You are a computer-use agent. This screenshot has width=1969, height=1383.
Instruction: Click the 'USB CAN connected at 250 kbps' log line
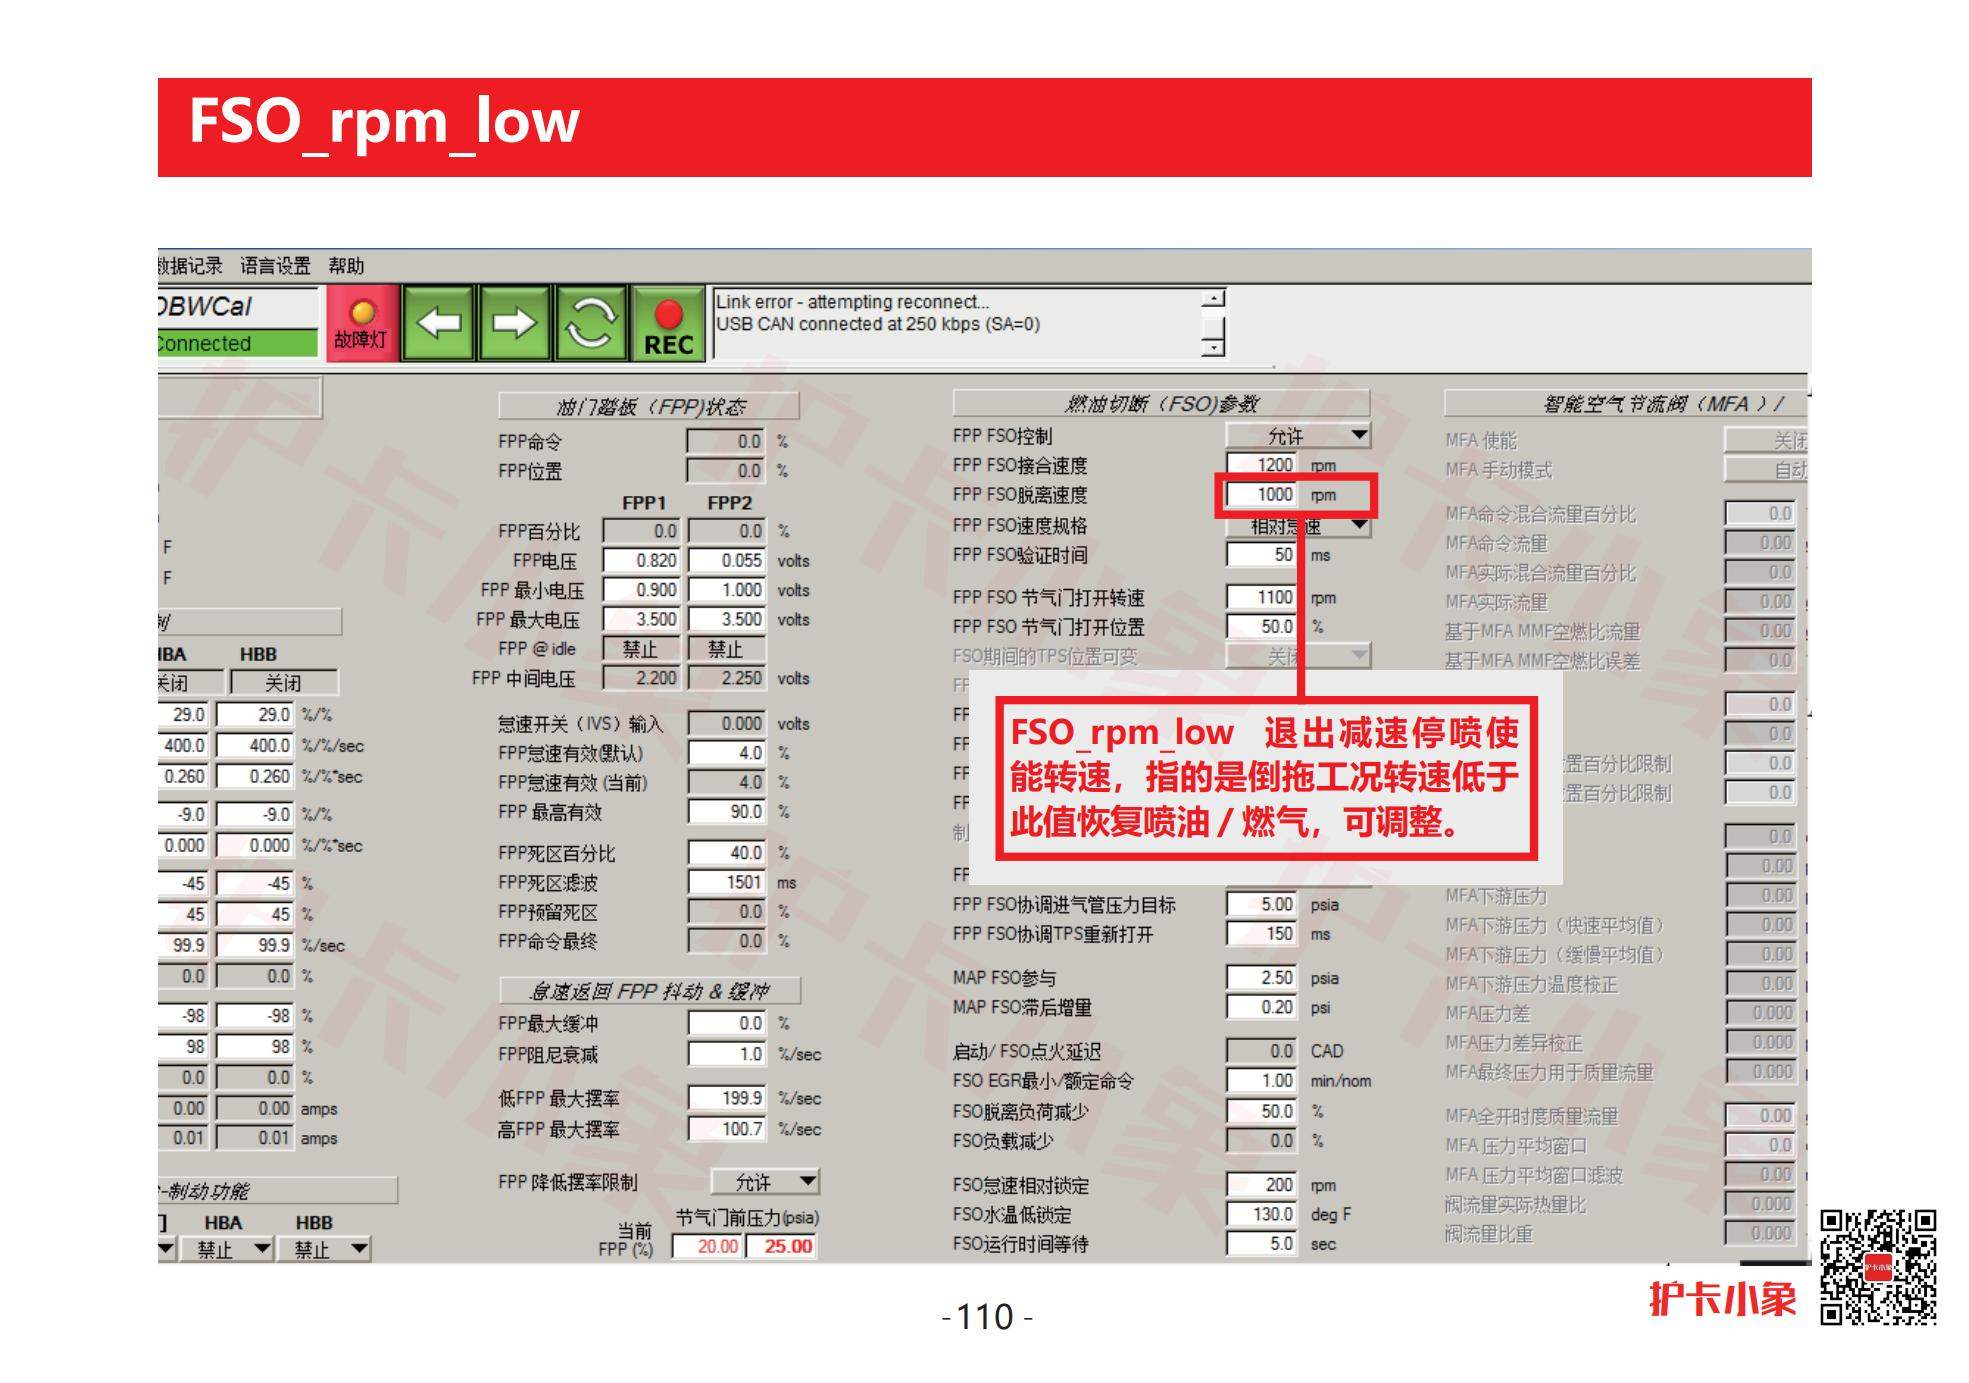click(877, 324)
